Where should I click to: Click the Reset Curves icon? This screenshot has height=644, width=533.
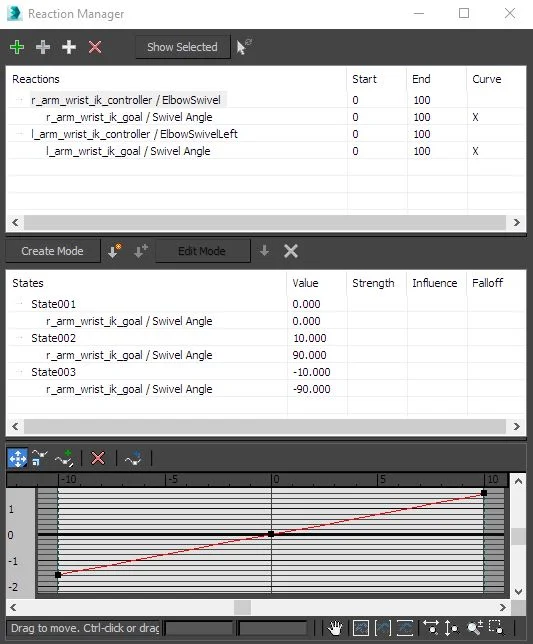click(133, 458)
